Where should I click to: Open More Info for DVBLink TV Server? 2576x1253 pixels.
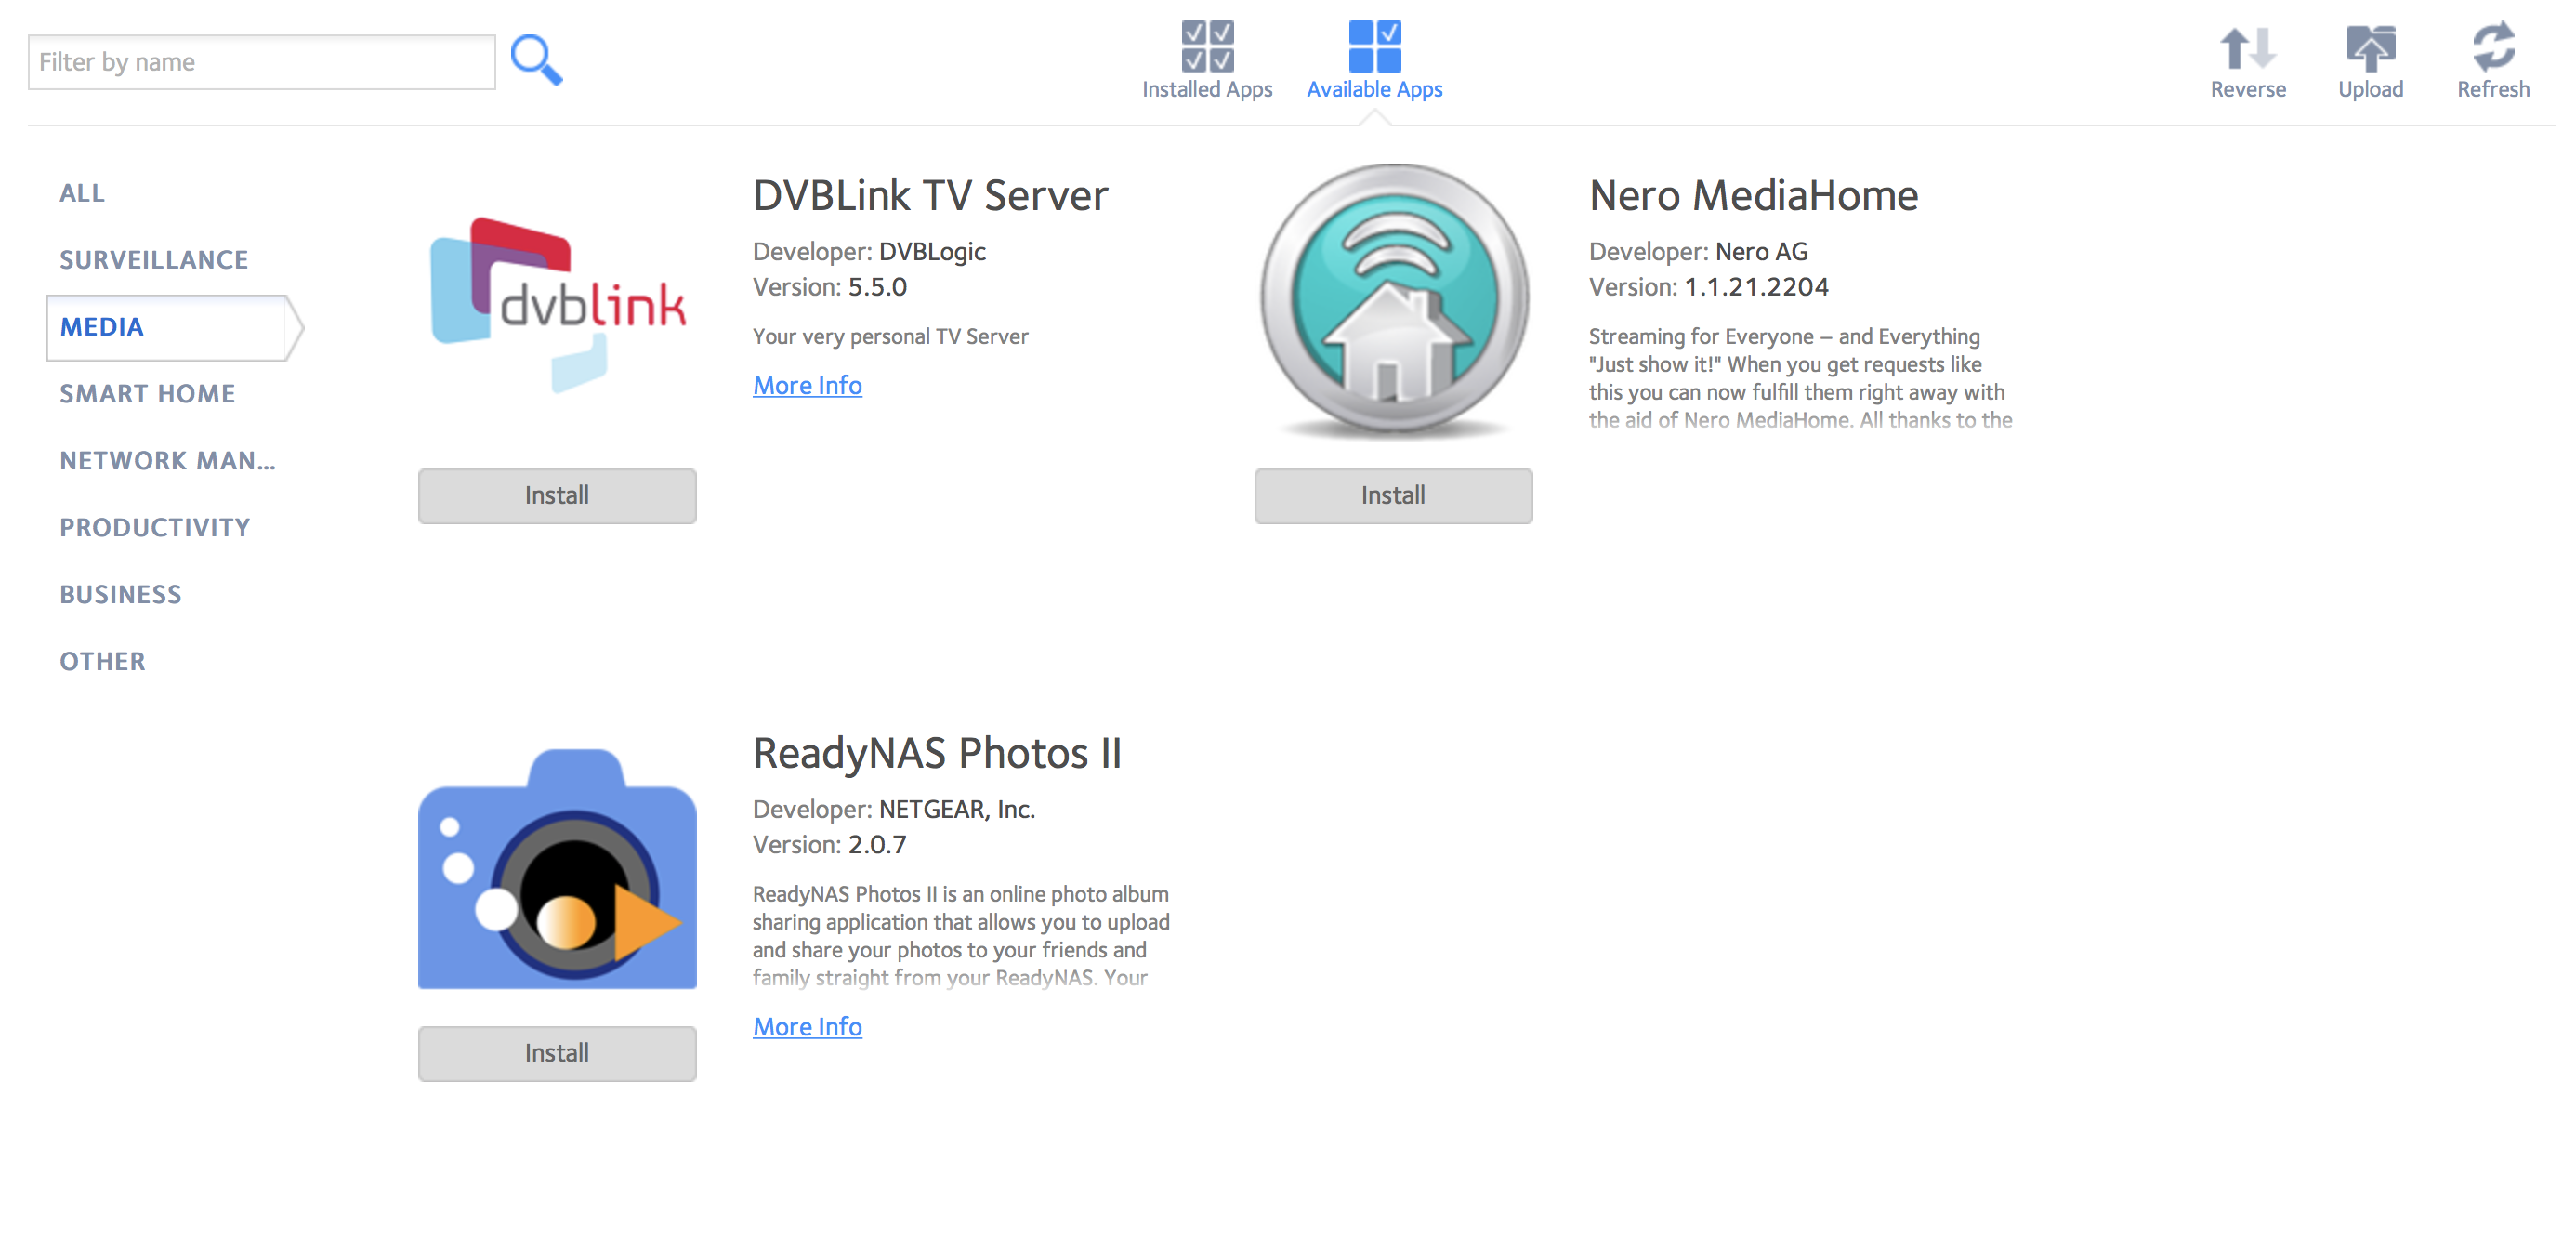coord(807,386)
